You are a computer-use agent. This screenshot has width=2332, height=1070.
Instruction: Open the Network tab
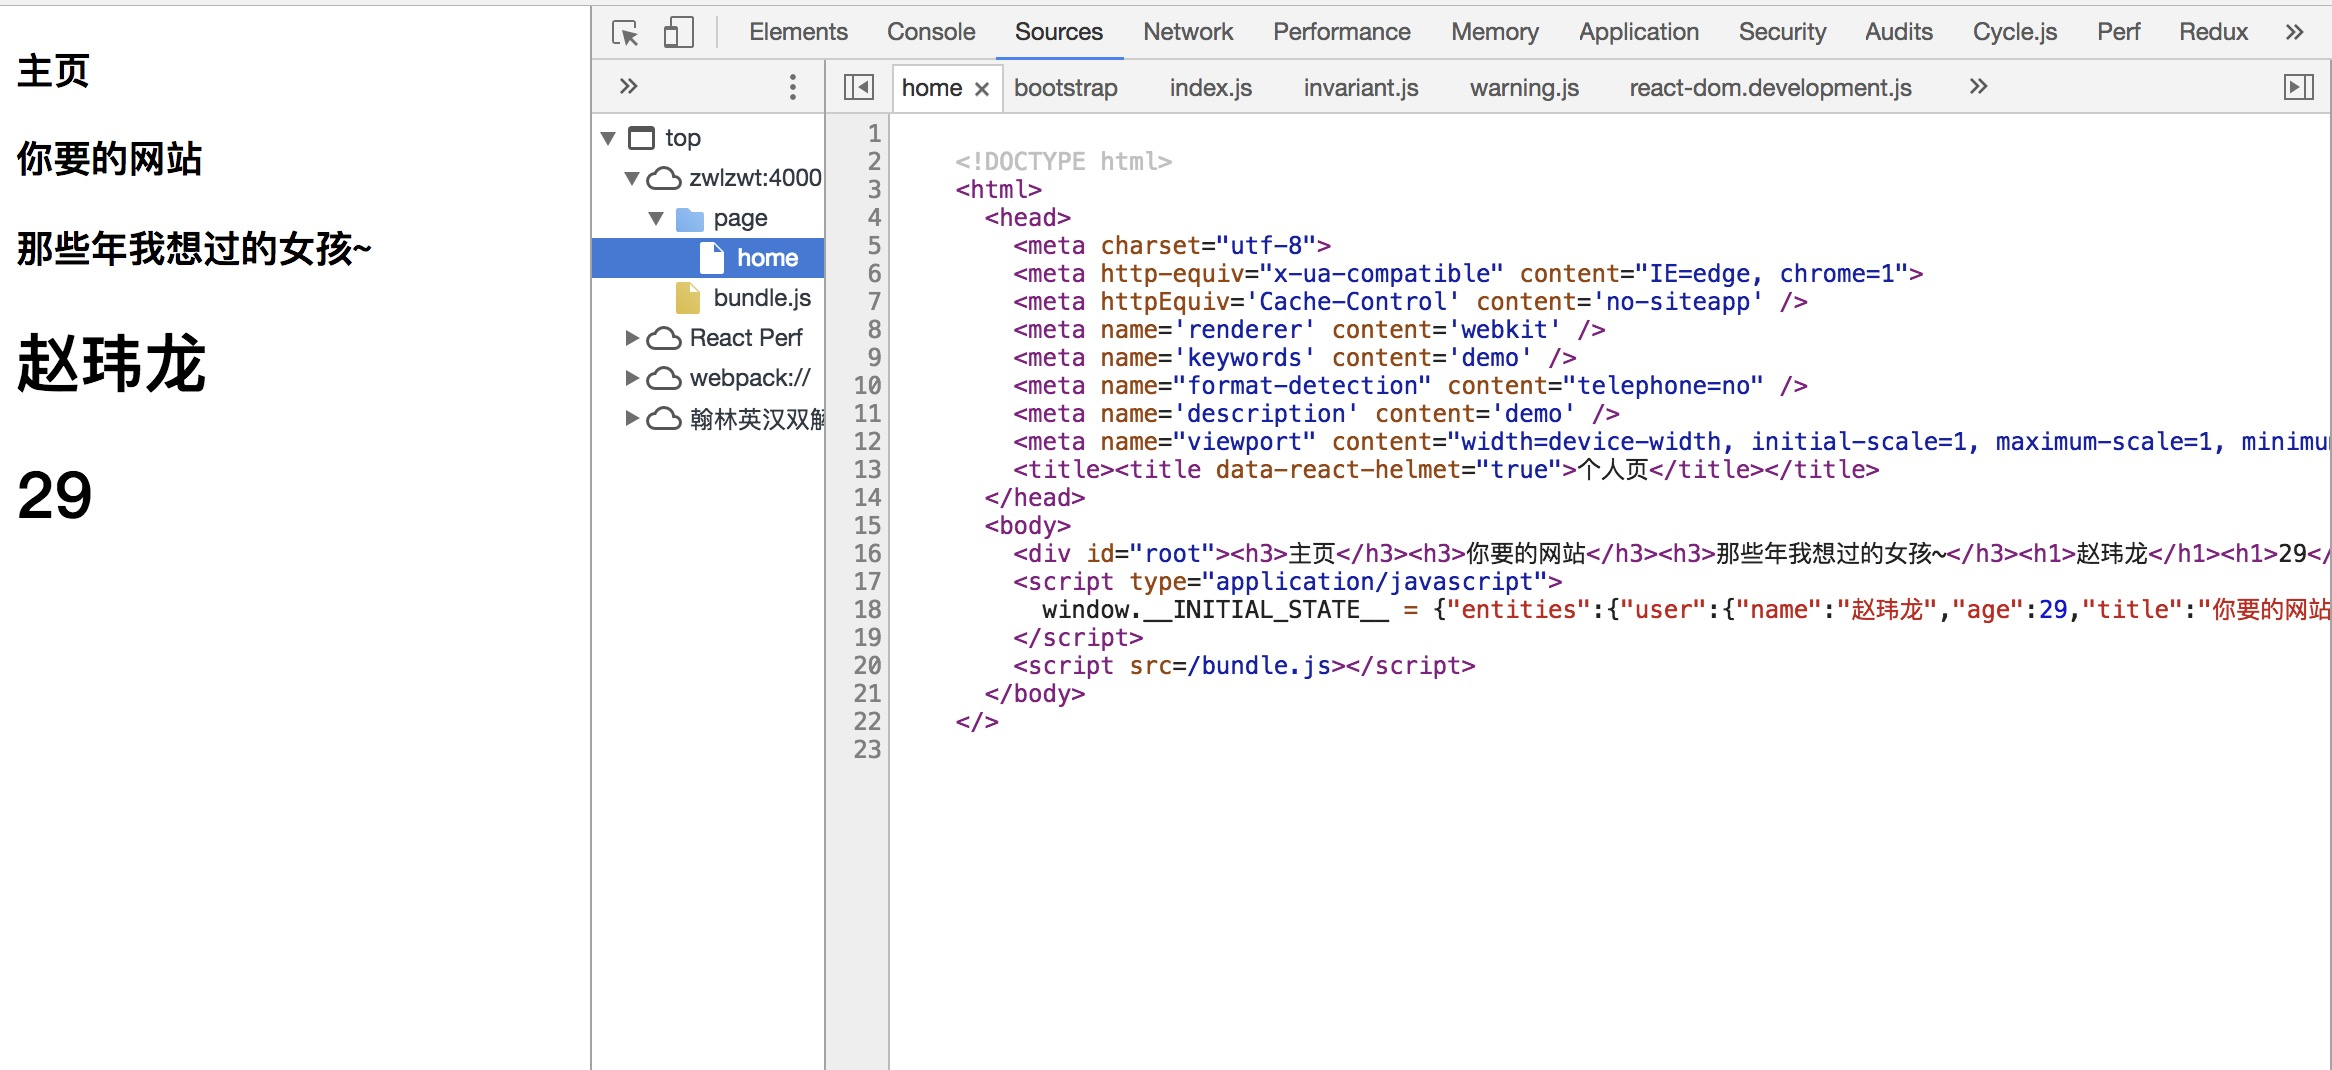click(1188, 32)
